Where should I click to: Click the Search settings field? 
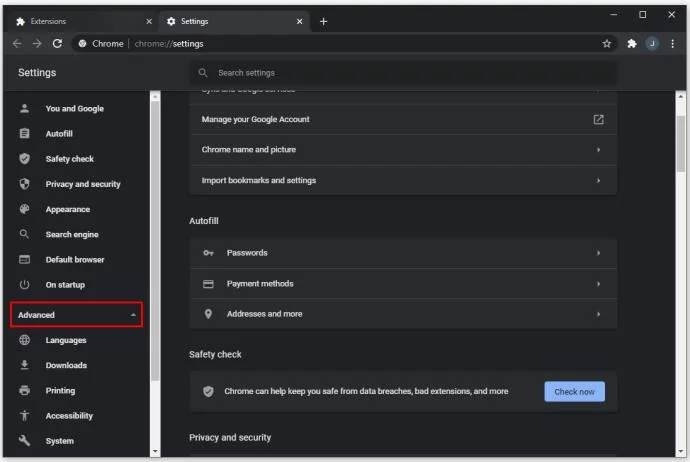pyautogui.click(x=403, y=73)
